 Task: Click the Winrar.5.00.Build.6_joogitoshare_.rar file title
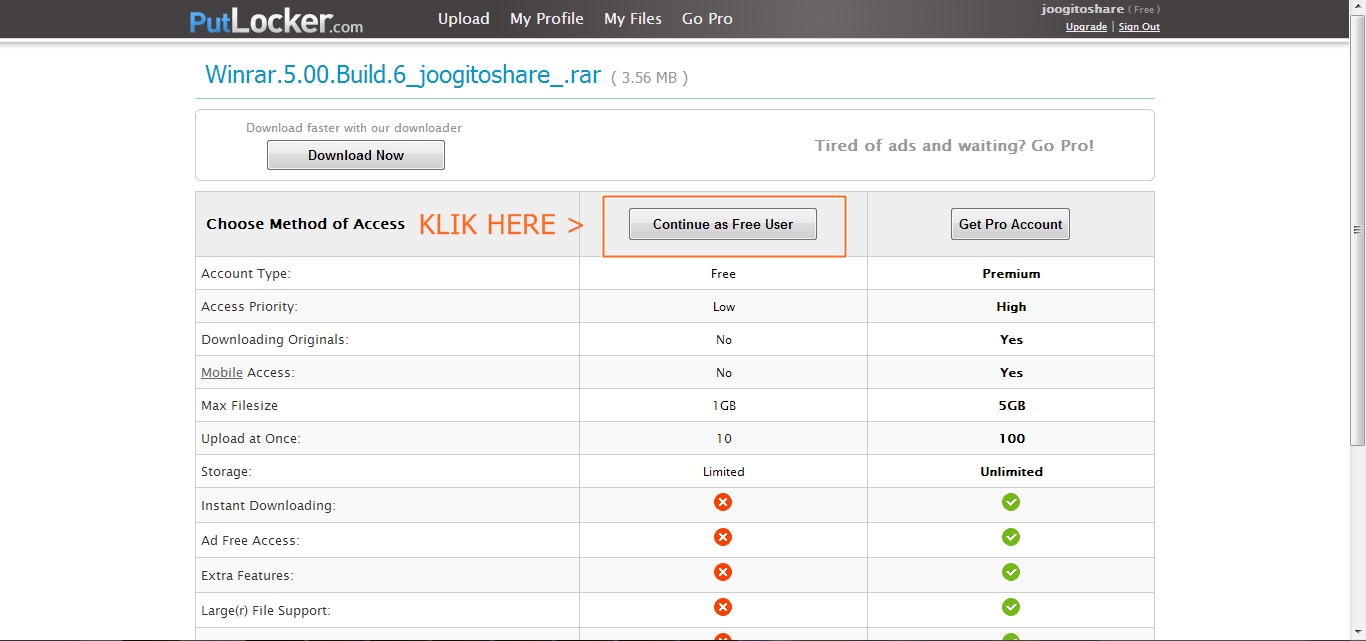tap(403, 75)
